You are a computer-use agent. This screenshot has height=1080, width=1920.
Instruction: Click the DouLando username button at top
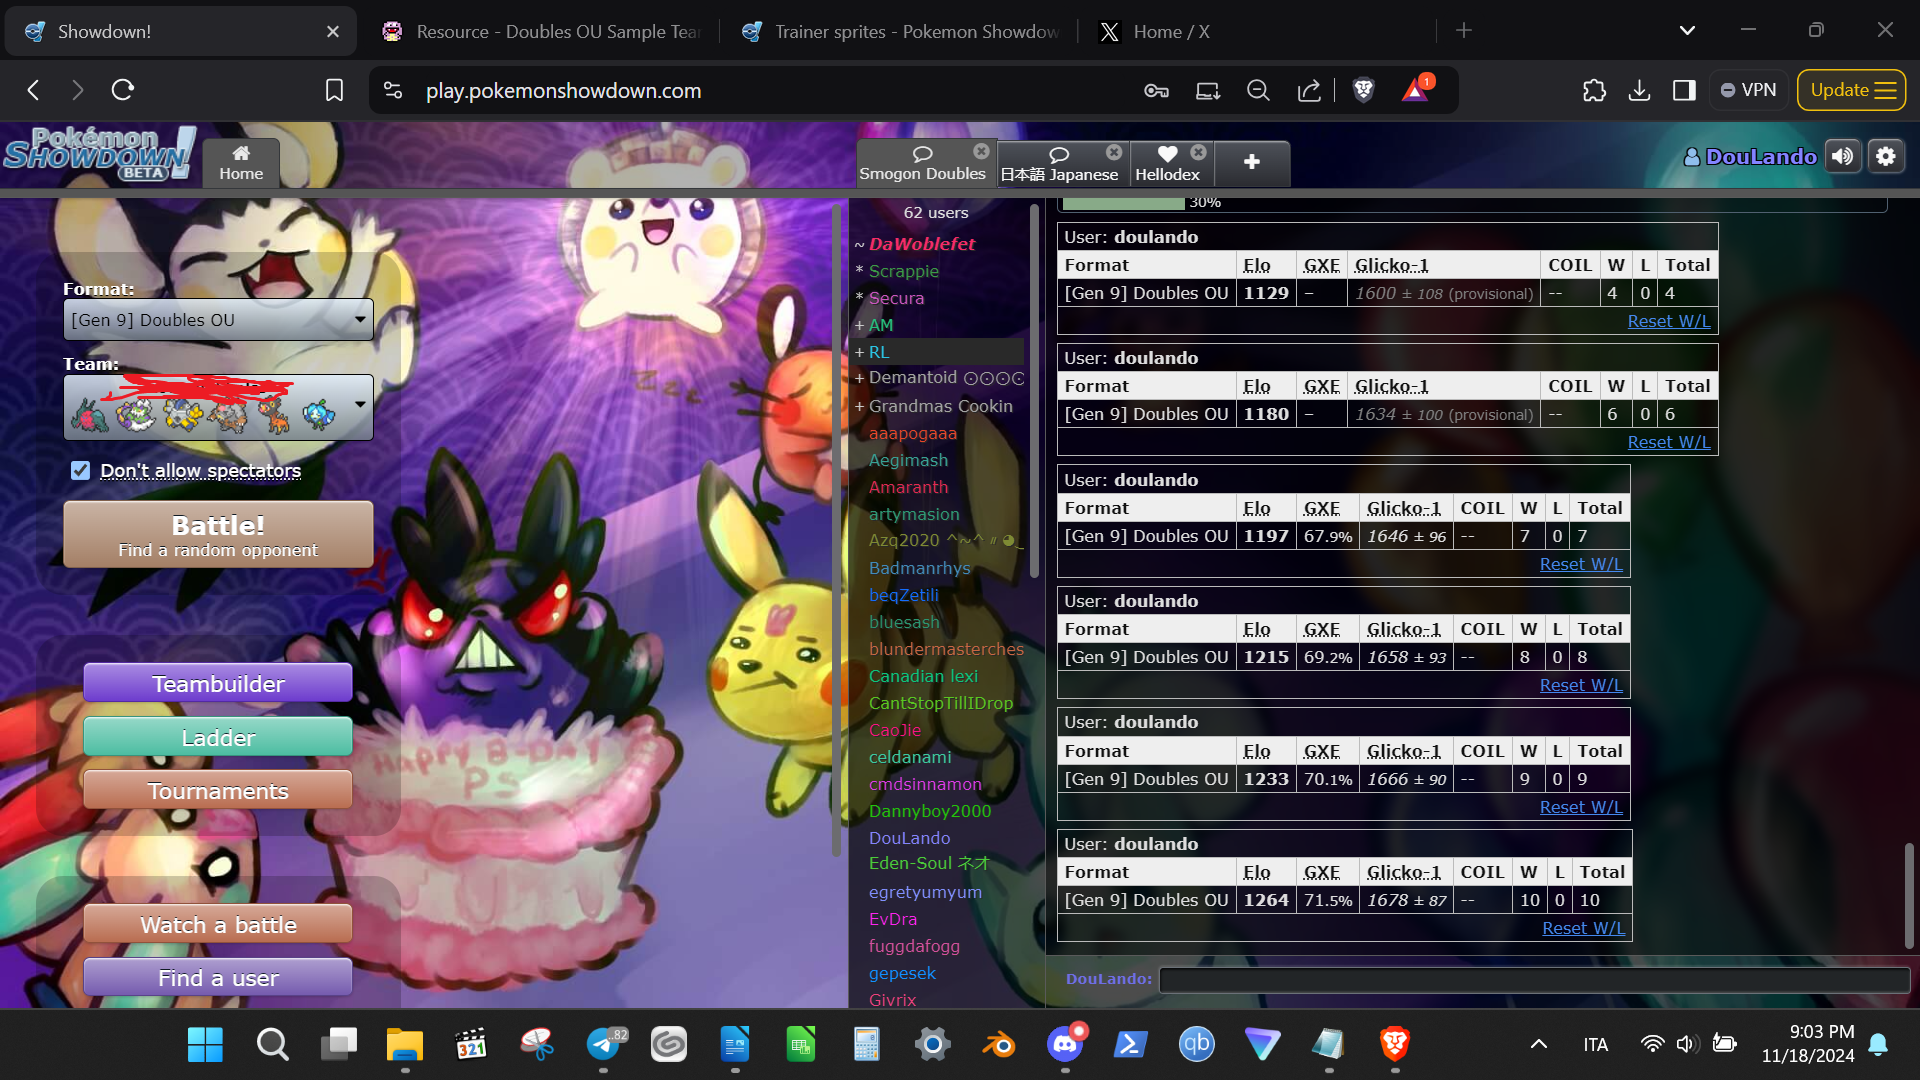click(1750, 157)
